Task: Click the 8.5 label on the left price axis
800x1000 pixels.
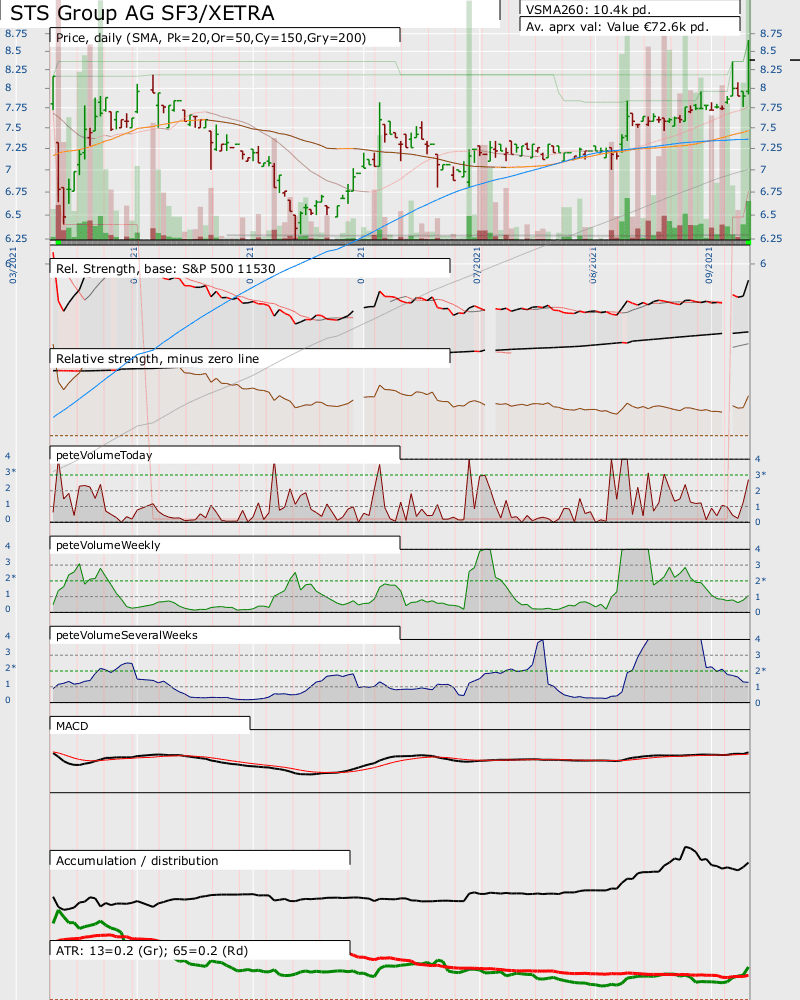Action: (x=13, y=50)
